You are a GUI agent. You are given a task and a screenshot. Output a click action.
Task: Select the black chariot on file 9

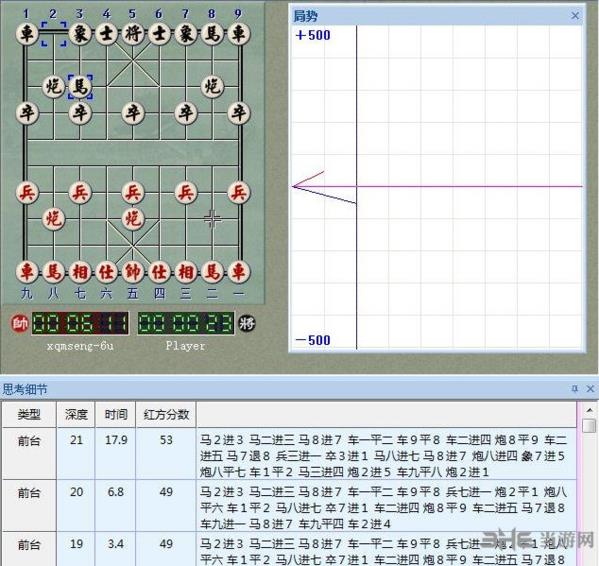pyautogui.click(x=239, y=34)
